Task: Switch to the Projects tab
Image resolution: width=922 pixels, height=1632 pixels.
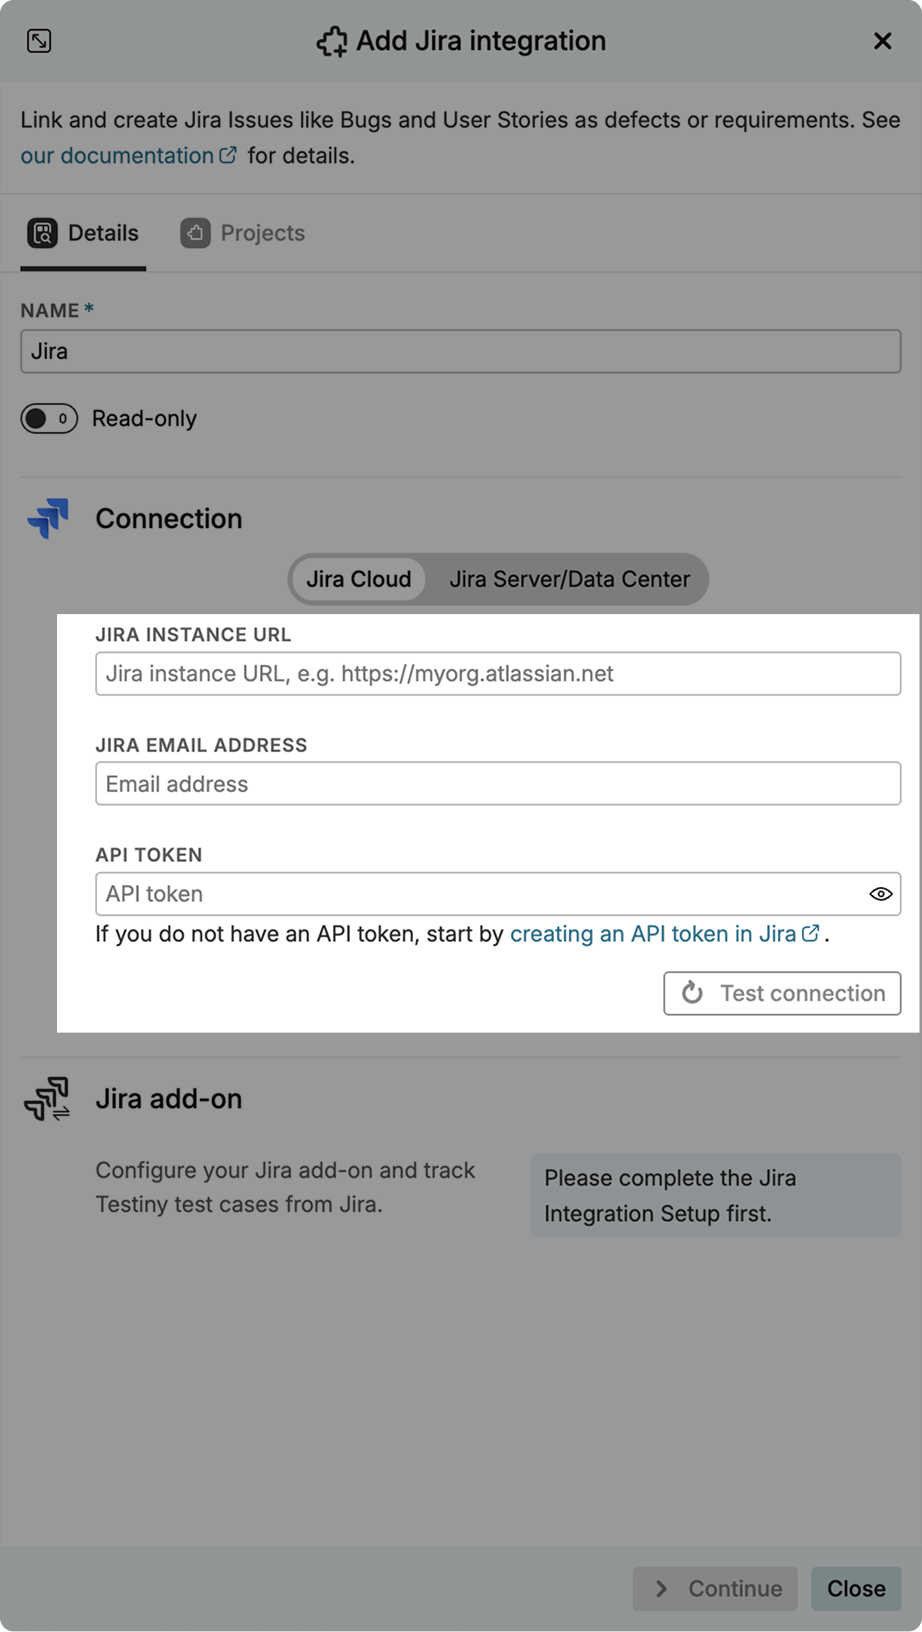Action: (x=261, y=232)
